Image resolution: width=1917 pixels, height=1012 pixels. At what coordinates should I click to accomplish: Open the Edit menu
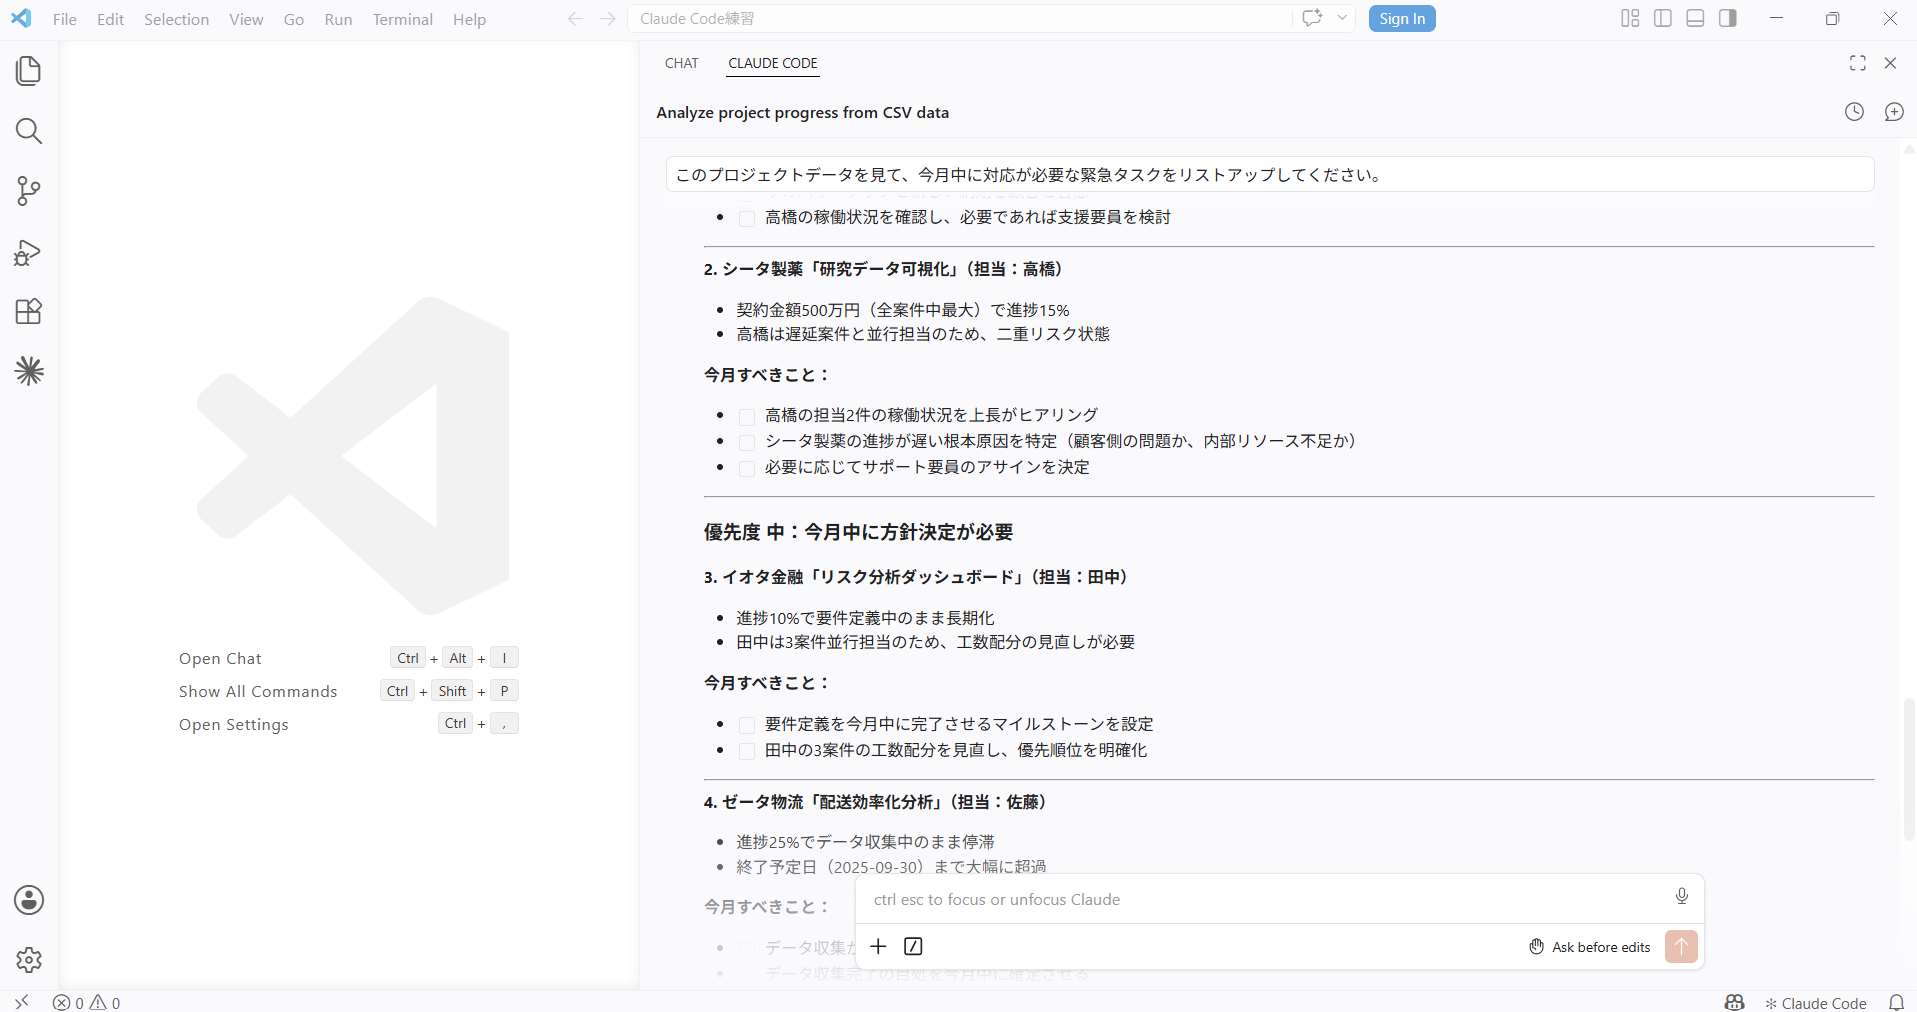click(110, 19)
